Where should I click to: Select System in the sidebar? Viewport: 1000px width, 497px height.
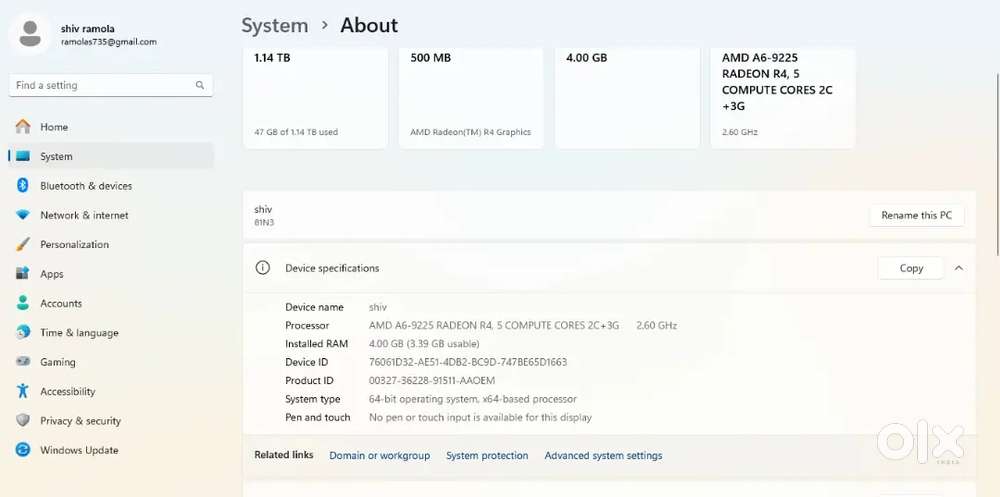(111, 156)
